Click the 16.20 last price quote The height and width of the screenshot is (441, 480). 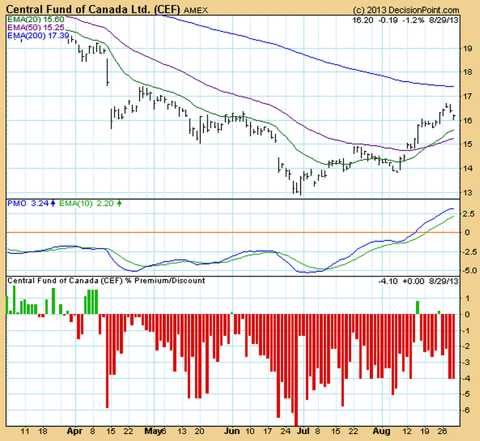pos(363,20)
